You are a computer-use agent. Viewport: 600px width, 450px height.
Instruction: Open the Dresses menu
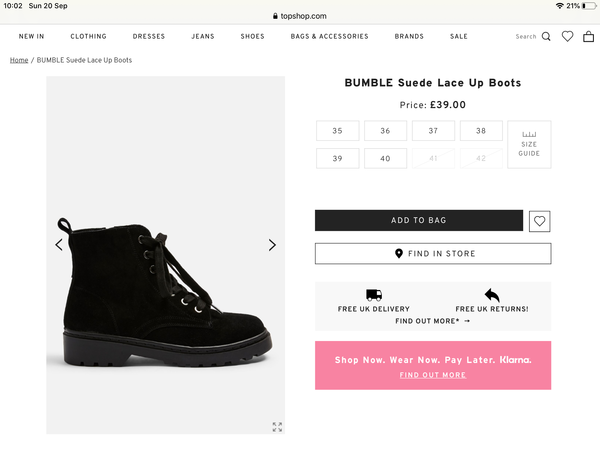[x=149, y=36]
